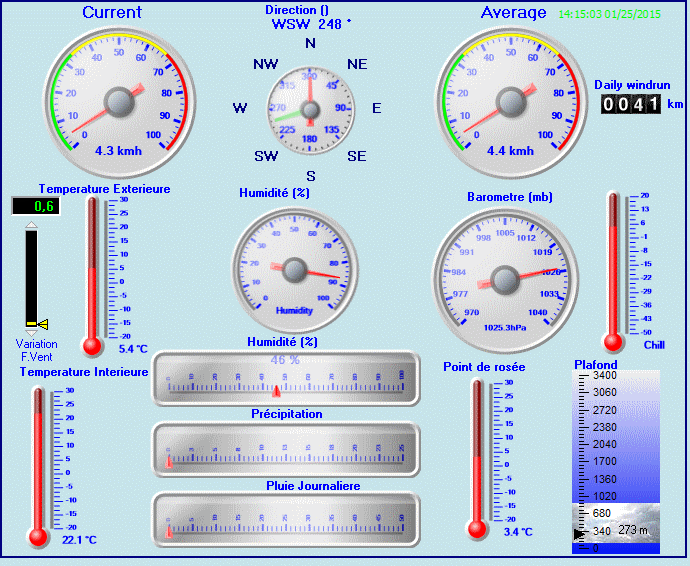Click the down arrow below Variation bar
This screenshot has height=566, width=690.
coord(31,331)
